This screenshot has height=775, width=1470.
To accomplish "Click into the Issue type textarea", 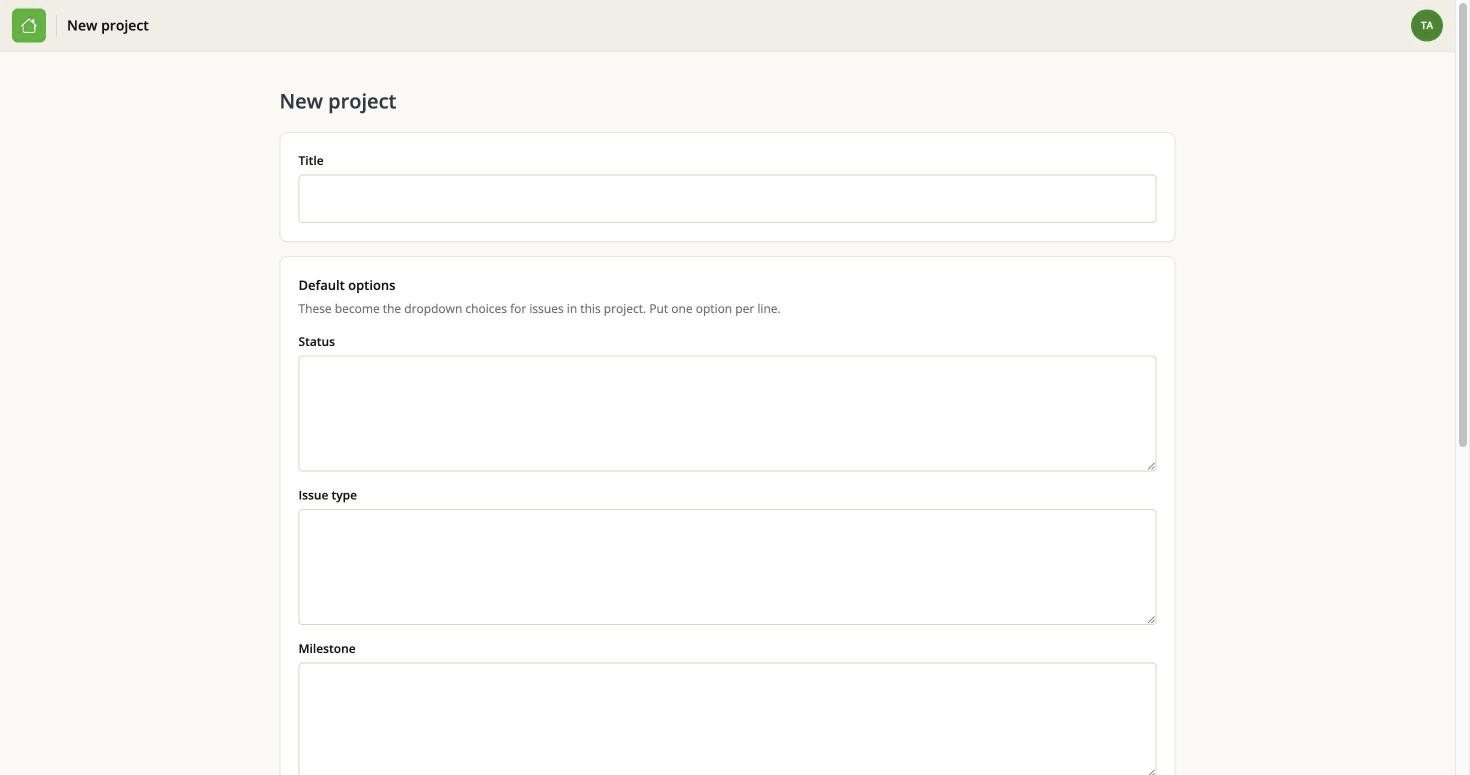I will [x=727, y=567].
